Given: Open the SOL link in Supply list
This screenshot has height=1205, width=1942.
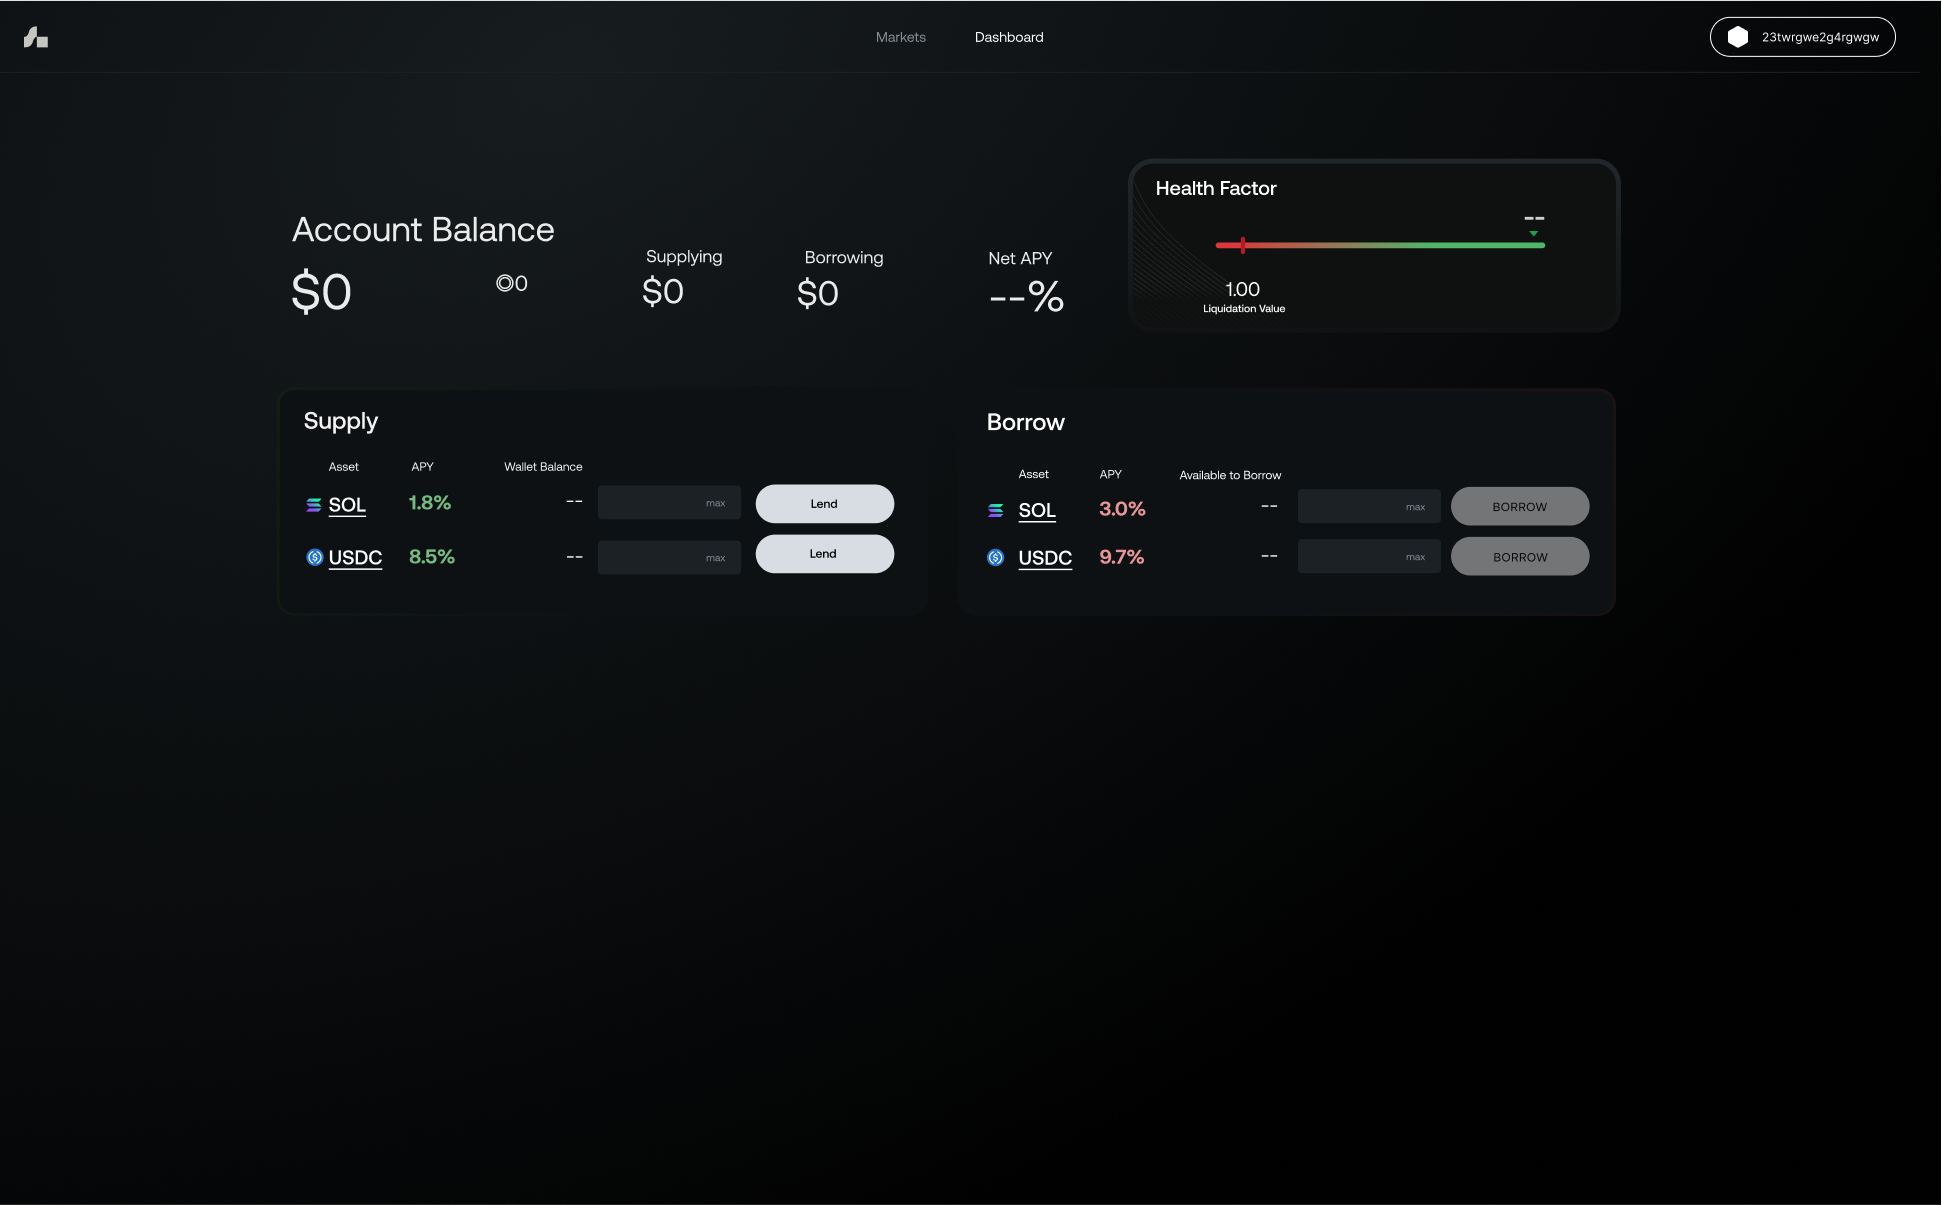Looking at the screenshot, I should pos(347,505).
